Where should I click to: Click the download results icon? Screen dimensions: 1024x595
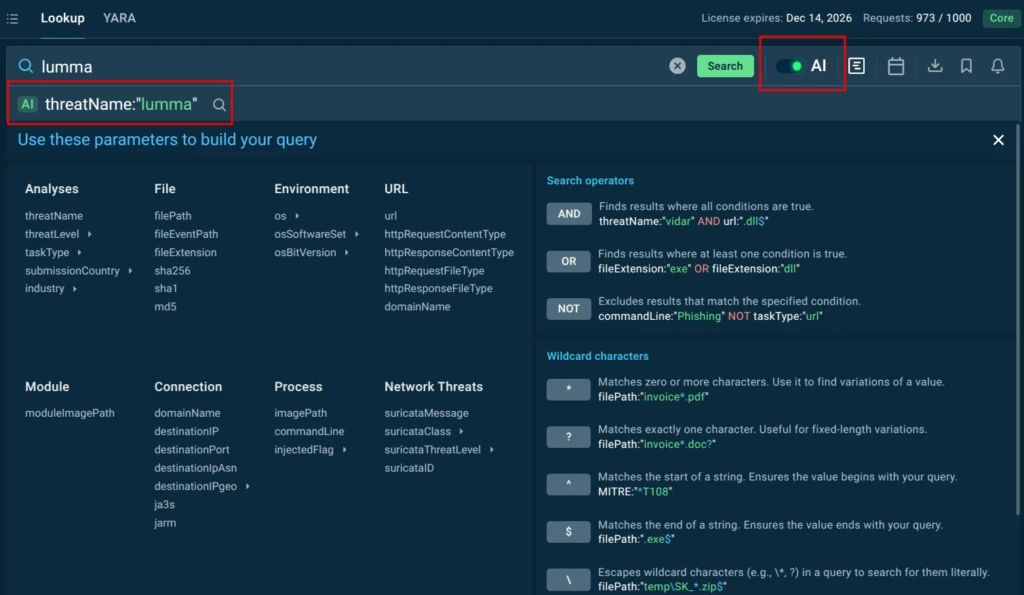935,66
